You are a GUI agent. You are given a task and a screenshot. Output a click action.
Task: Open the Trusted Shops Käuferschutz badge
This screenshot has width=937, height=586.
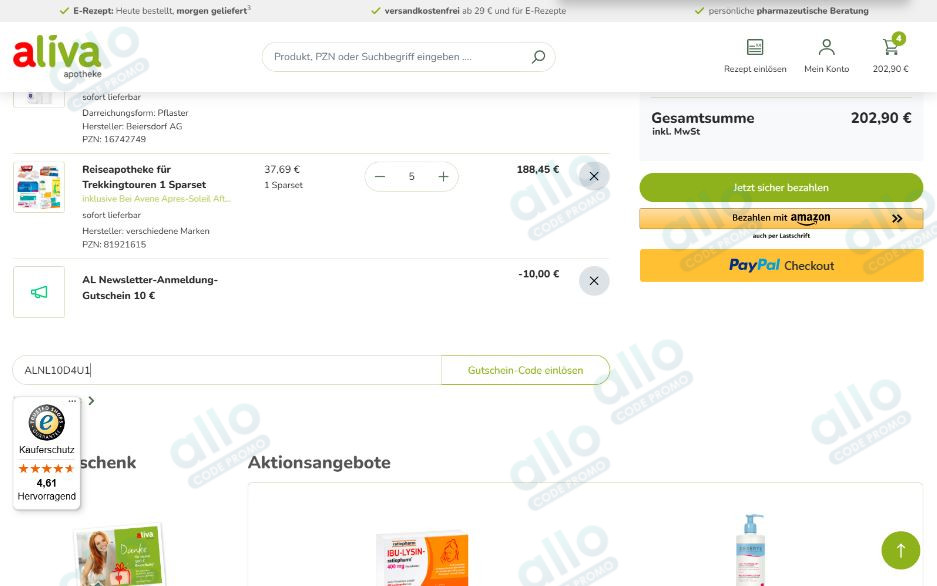pyautogui.click(x=46, y=423)
